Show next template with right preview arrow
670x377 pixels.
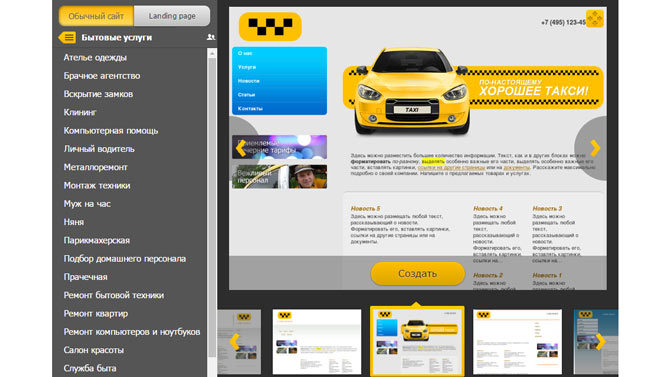click(x=595, y=148)
